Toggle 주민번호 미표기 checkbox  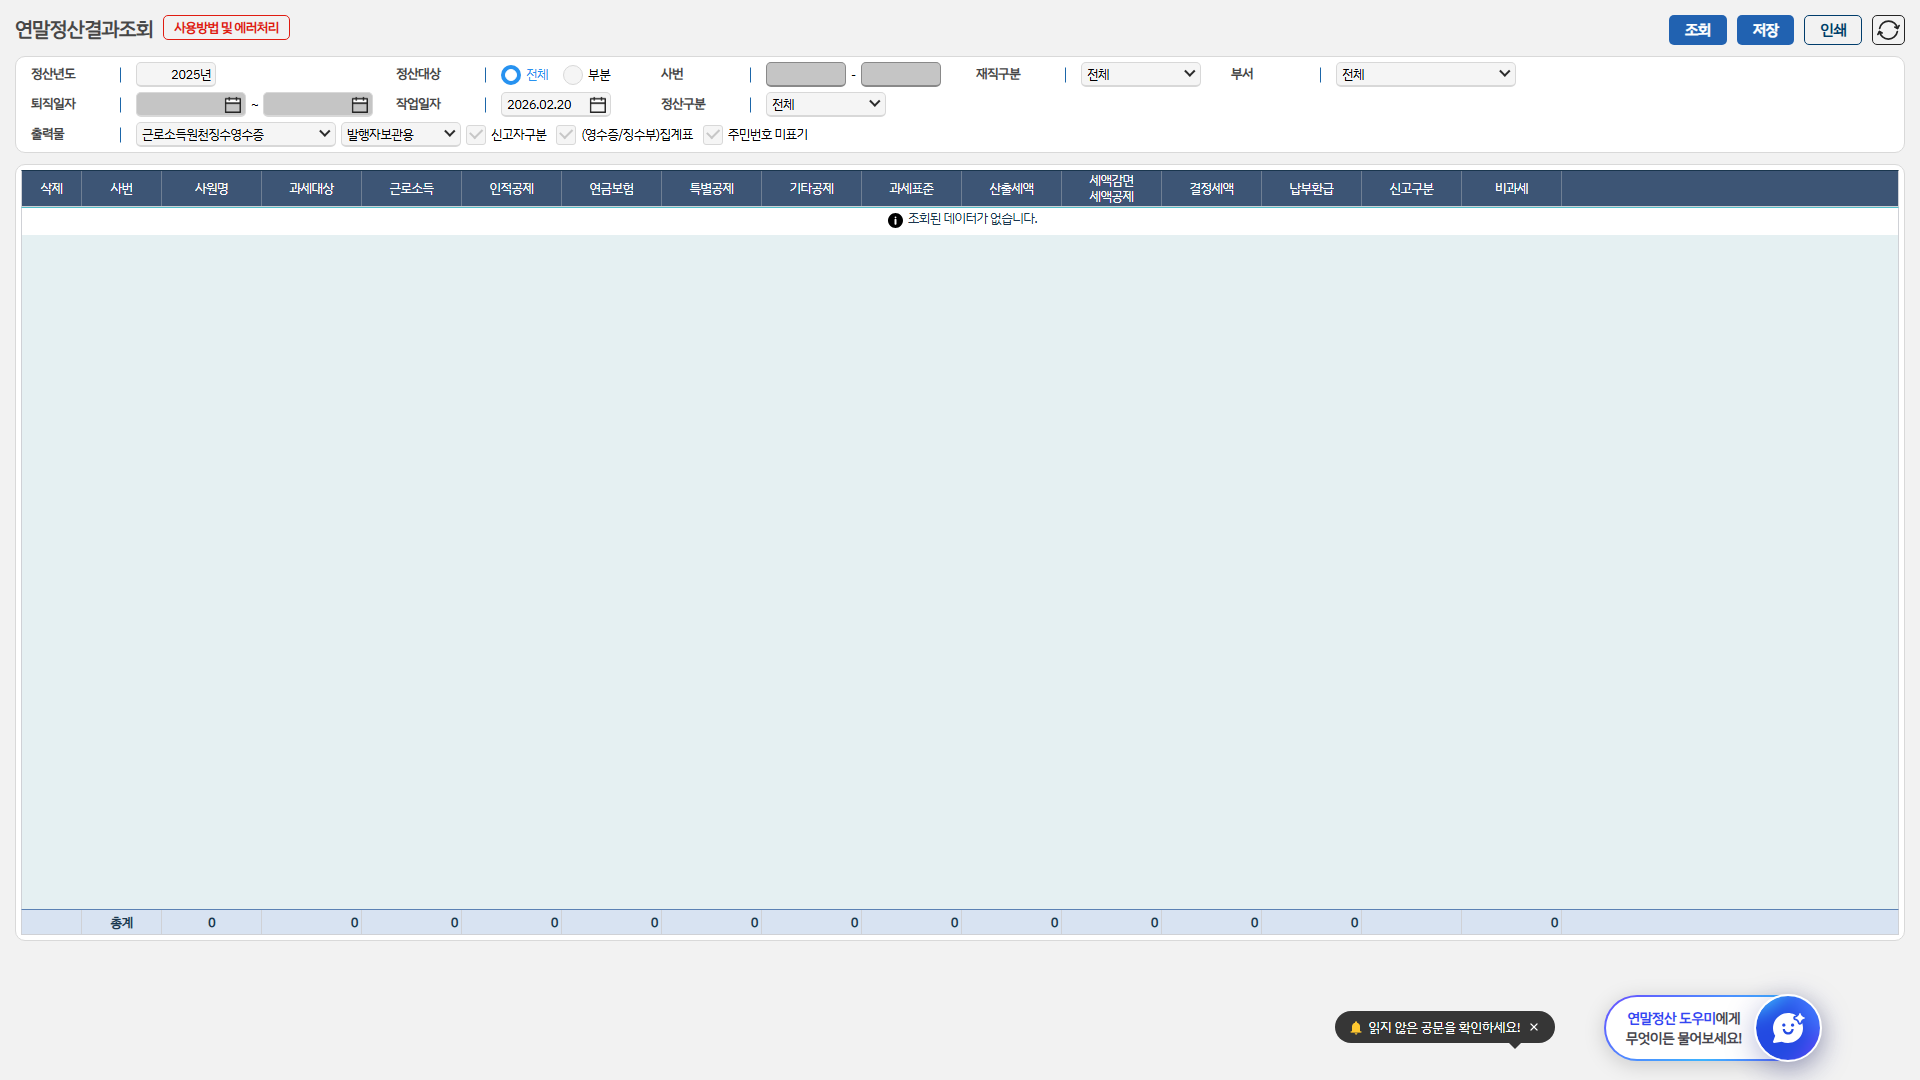(x=713, y=135)
